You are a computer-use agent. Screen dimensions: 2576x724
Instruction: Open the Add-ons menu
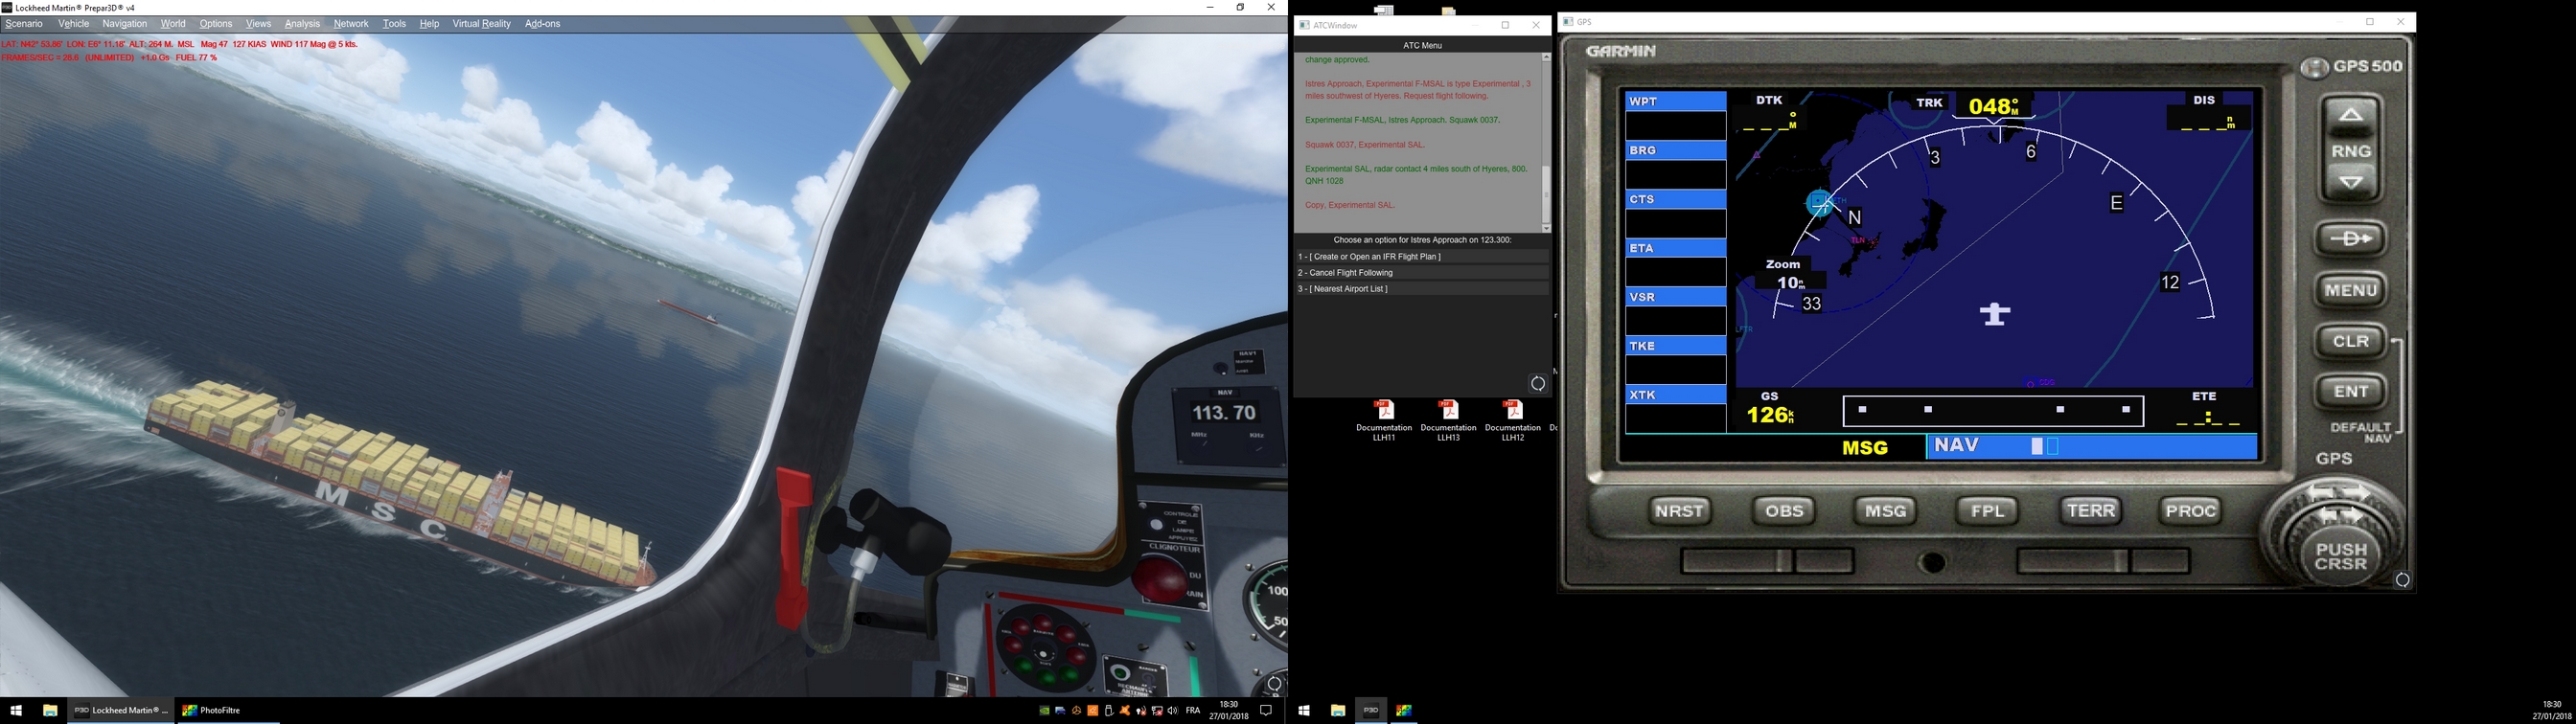pyautogui.click(x=543, y=24)
